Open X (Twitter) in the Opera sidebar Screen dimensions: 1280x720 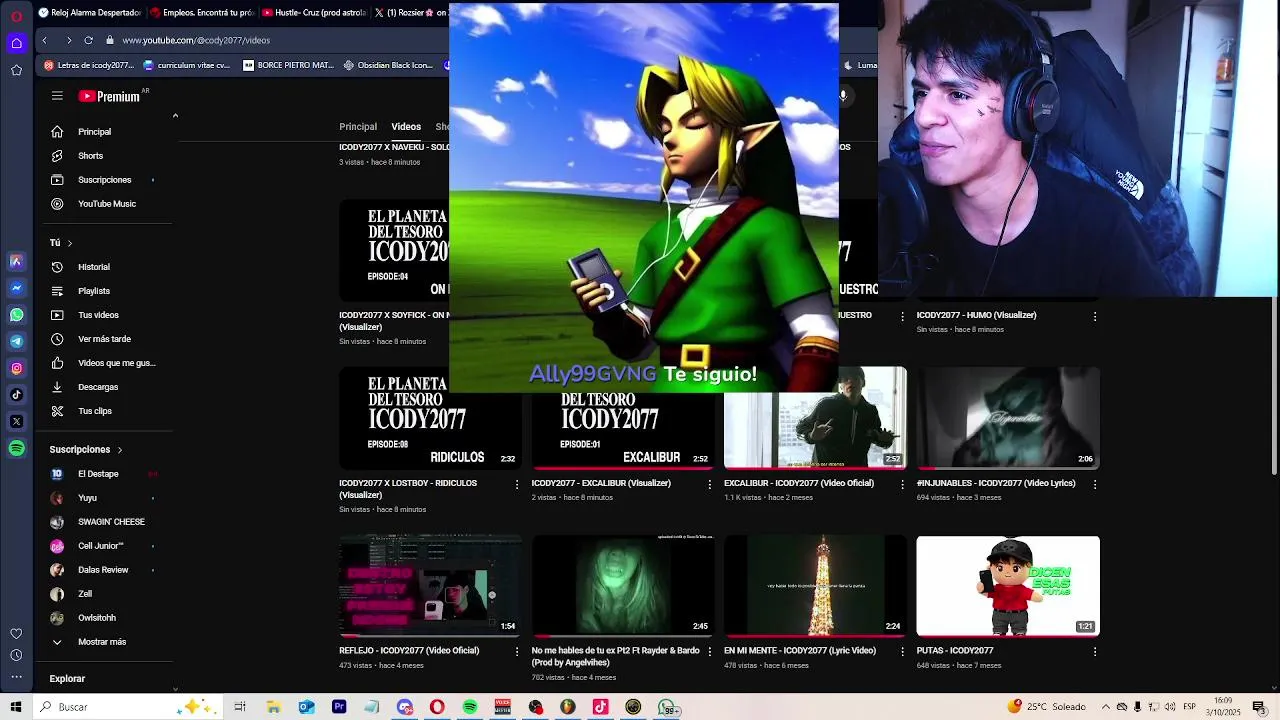(17, 421)
